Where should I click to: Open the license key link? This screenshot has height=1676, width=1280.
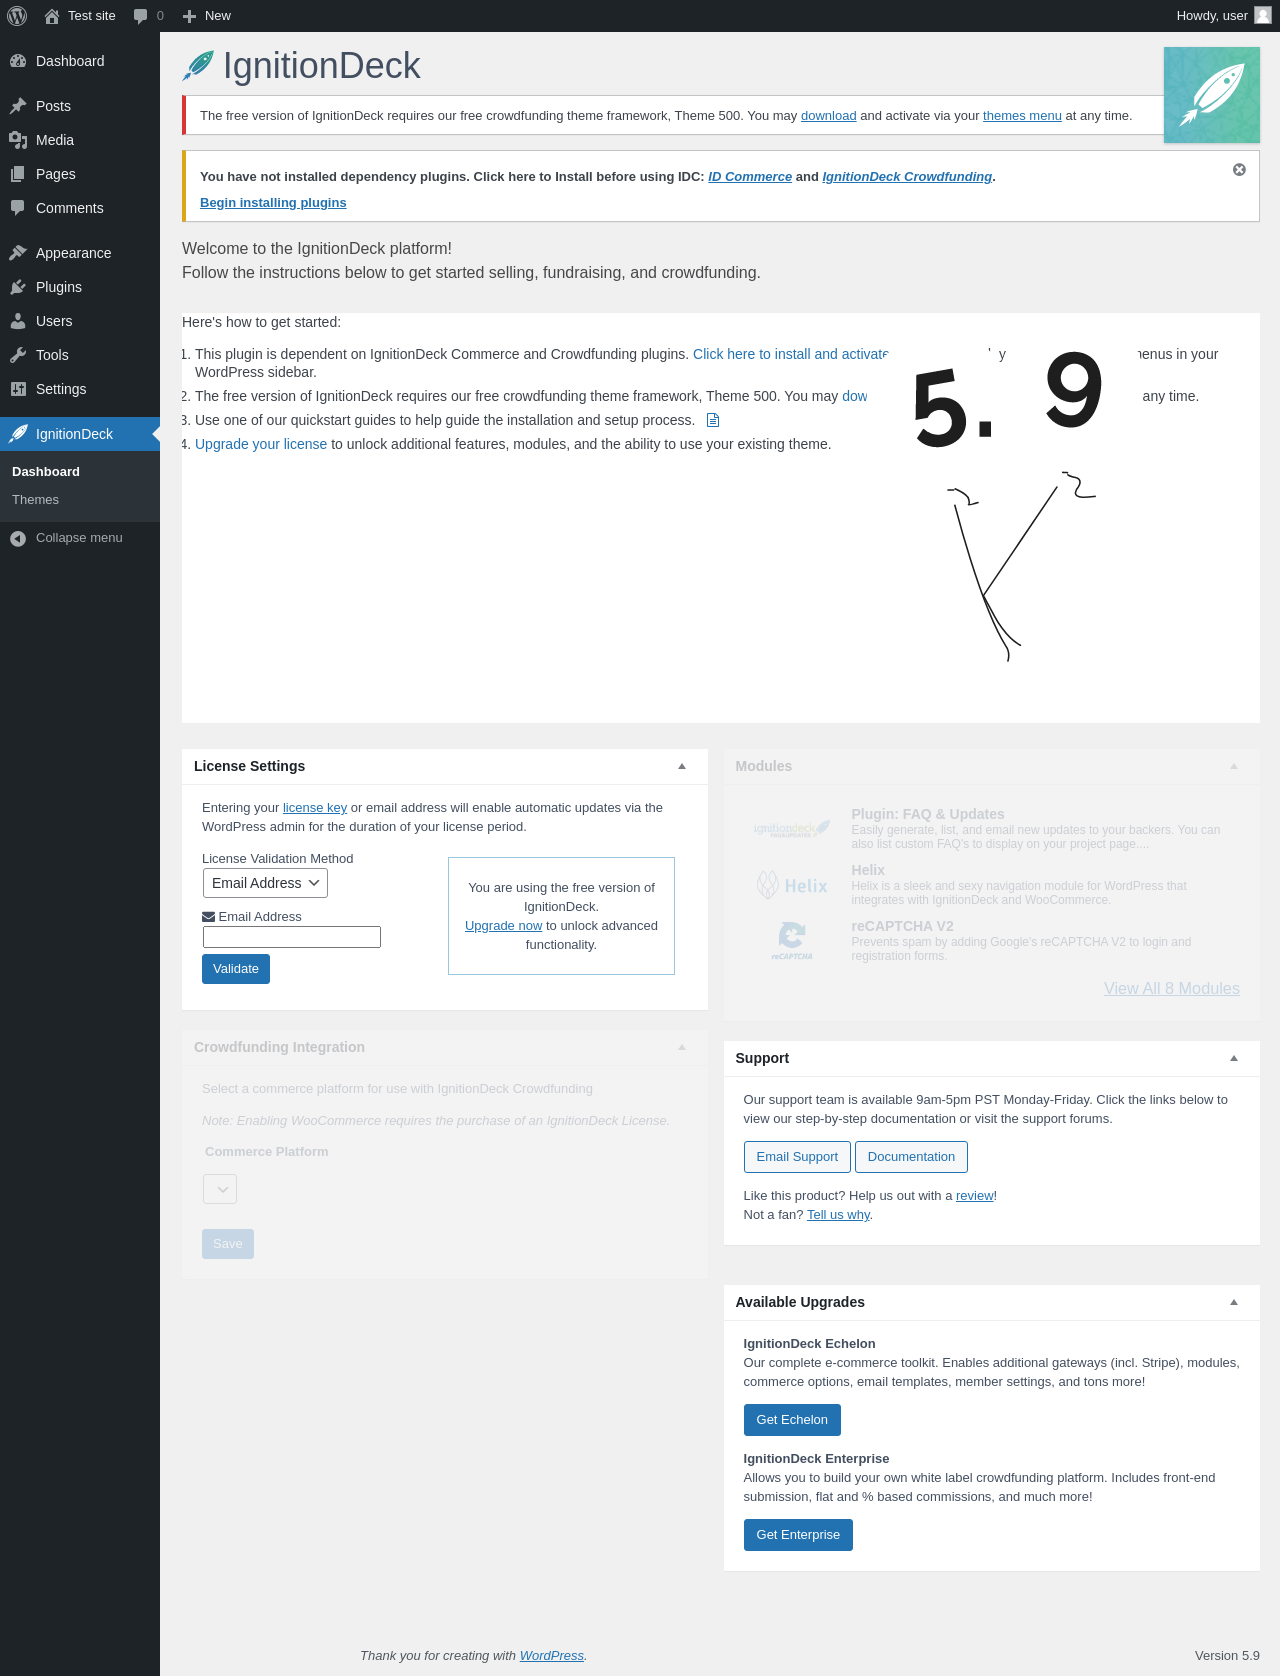click(315, 808)
